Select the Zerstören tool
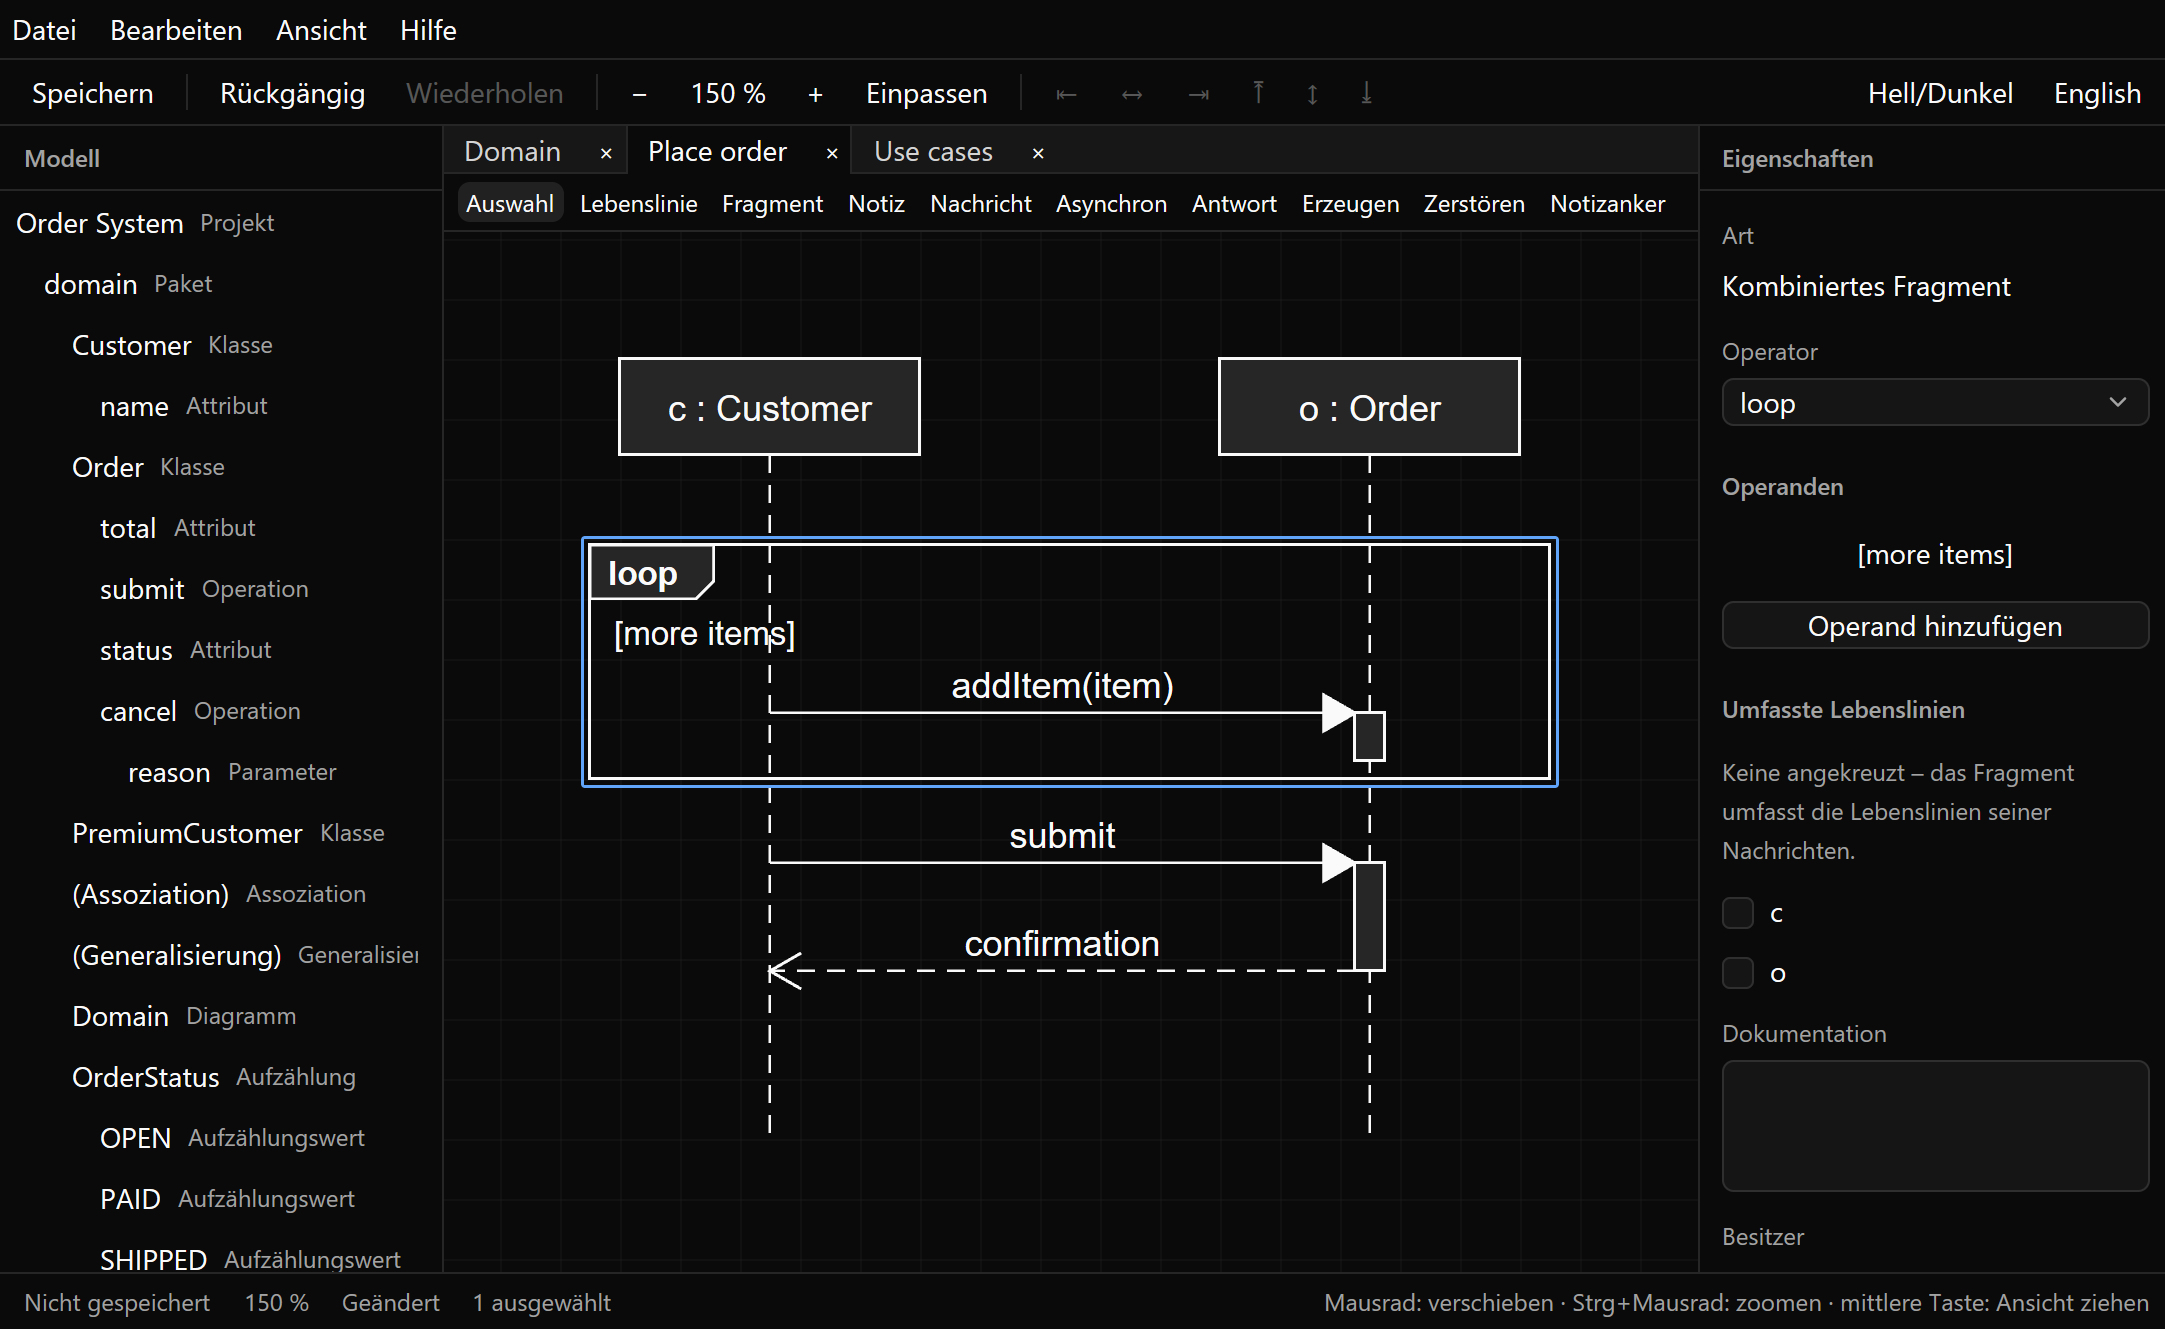 coord(1474,204)
